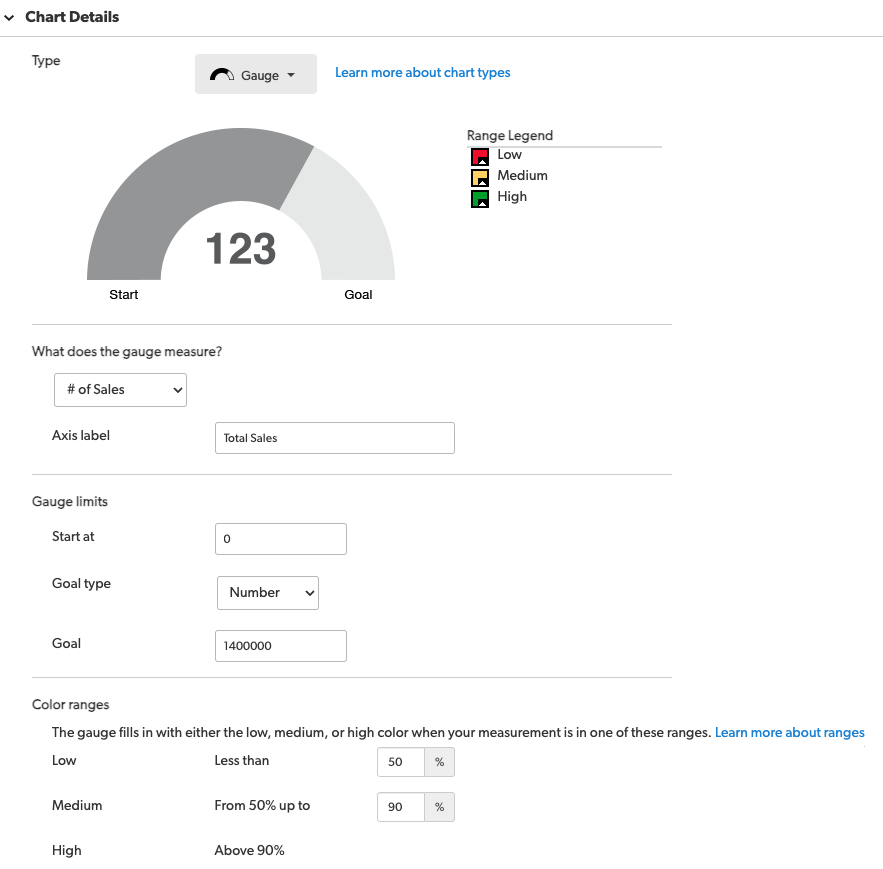Image resolution: width=883 pixels, height=869 pixels.
Task: Click the Low legend label
Action: 509,154
